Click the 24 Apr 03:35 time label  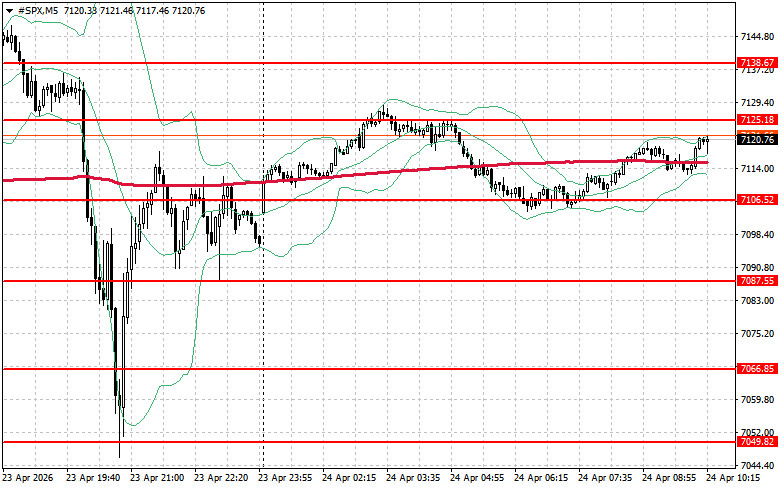click(x=413, y=478)
